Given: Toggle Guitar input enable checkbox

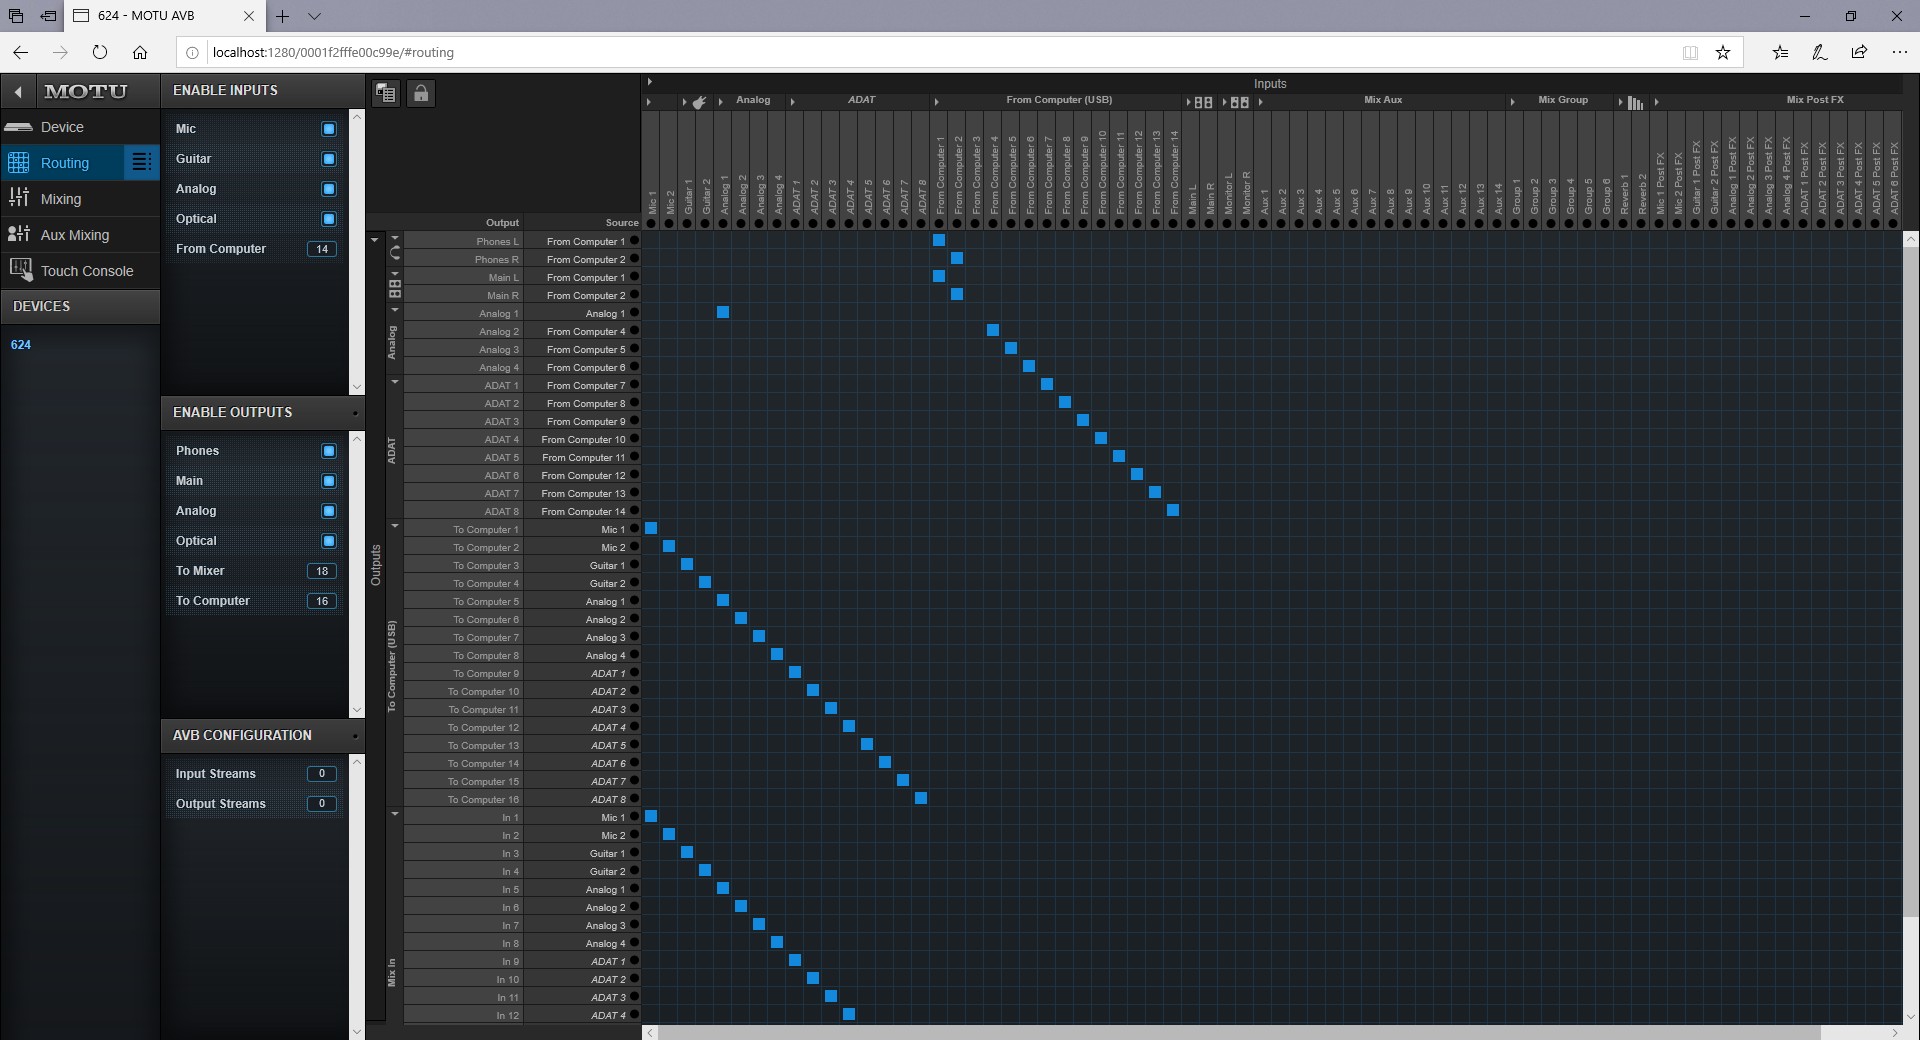Looking at the screenshot, I should 328,158.
